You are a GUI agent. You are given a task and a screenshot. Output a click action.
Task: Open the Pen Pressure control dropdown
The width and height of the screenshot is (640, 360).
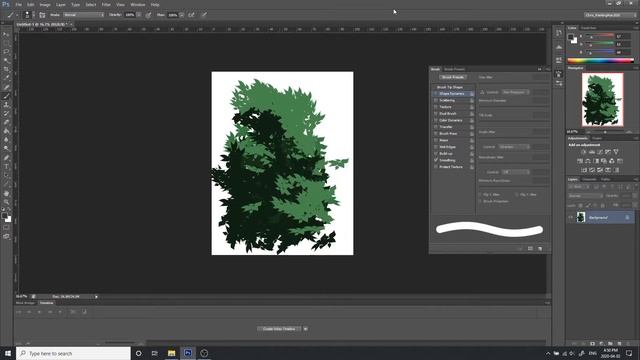coord(516,92)
